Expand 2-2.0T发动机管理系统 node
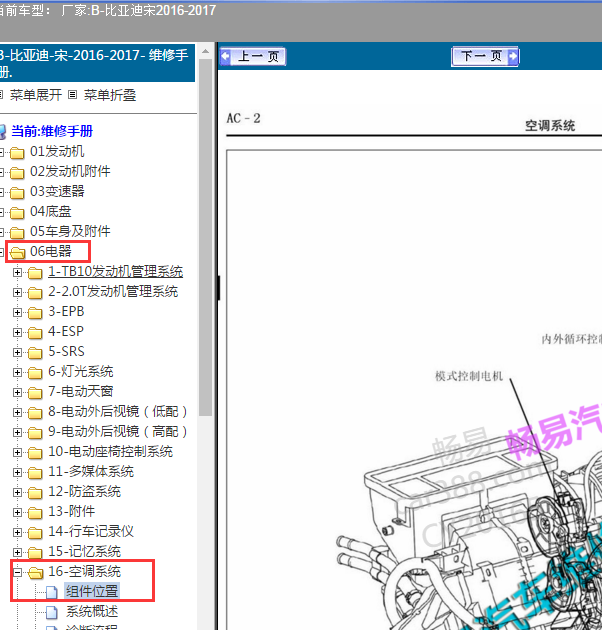The image size is (602, 630). (x=17, y=292)
